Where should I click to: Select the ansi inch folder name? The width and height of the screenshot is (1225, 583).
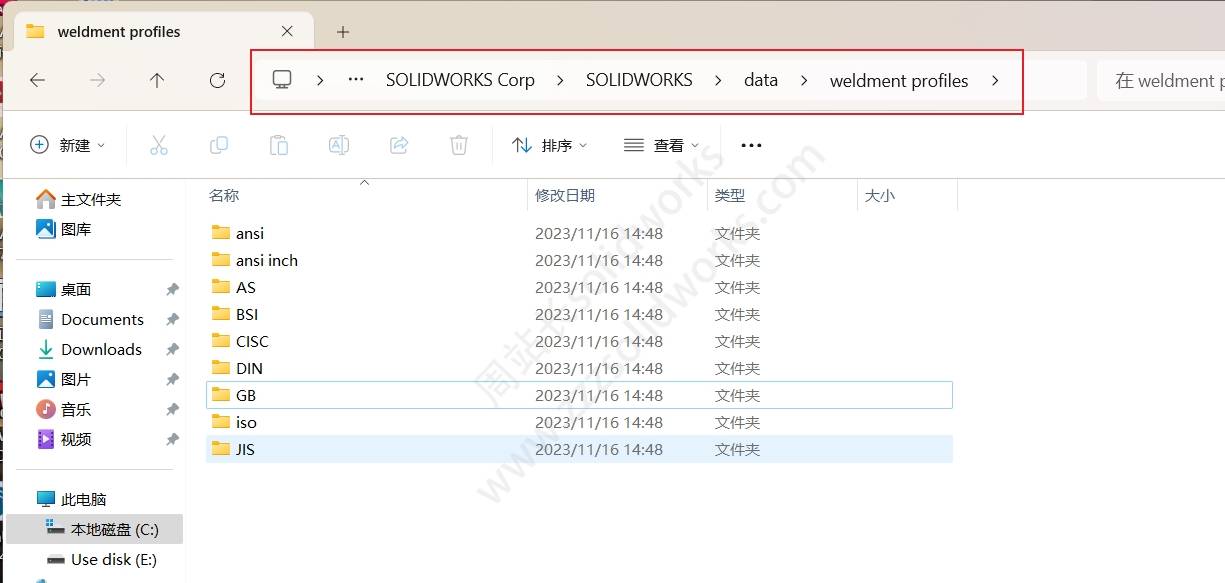[267, 260]
